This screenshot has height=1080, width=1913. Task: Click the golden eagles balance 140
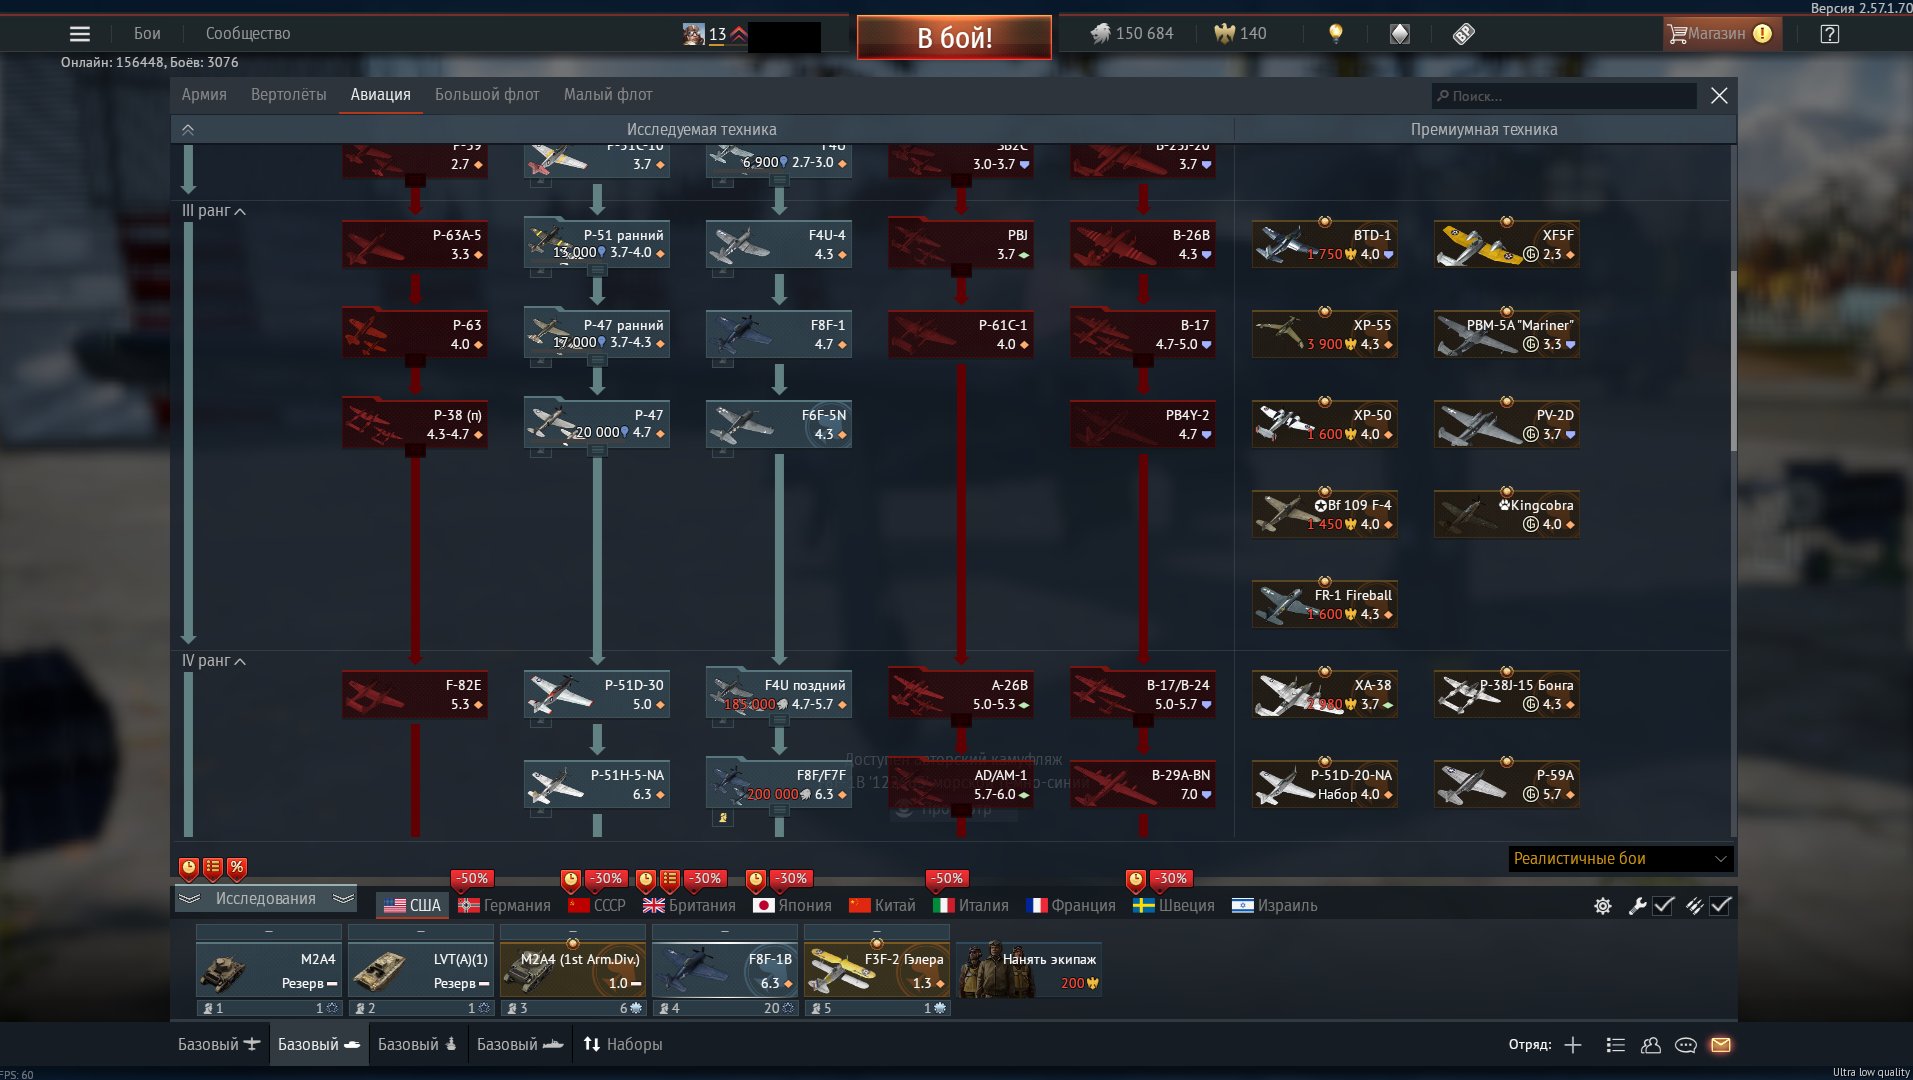[1240, 34]
